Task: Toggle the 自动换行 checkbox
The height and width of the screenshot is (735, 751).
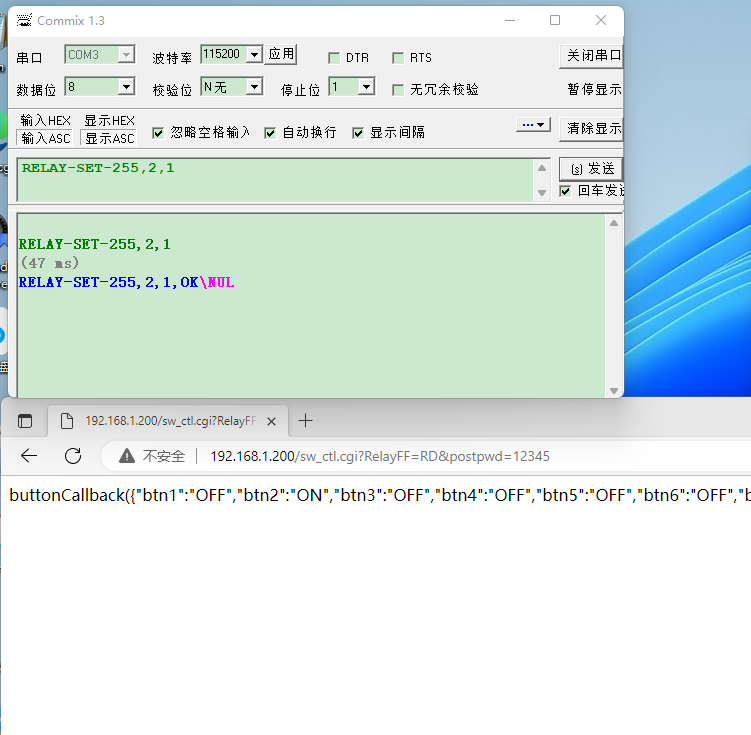Action: [270, 132]
